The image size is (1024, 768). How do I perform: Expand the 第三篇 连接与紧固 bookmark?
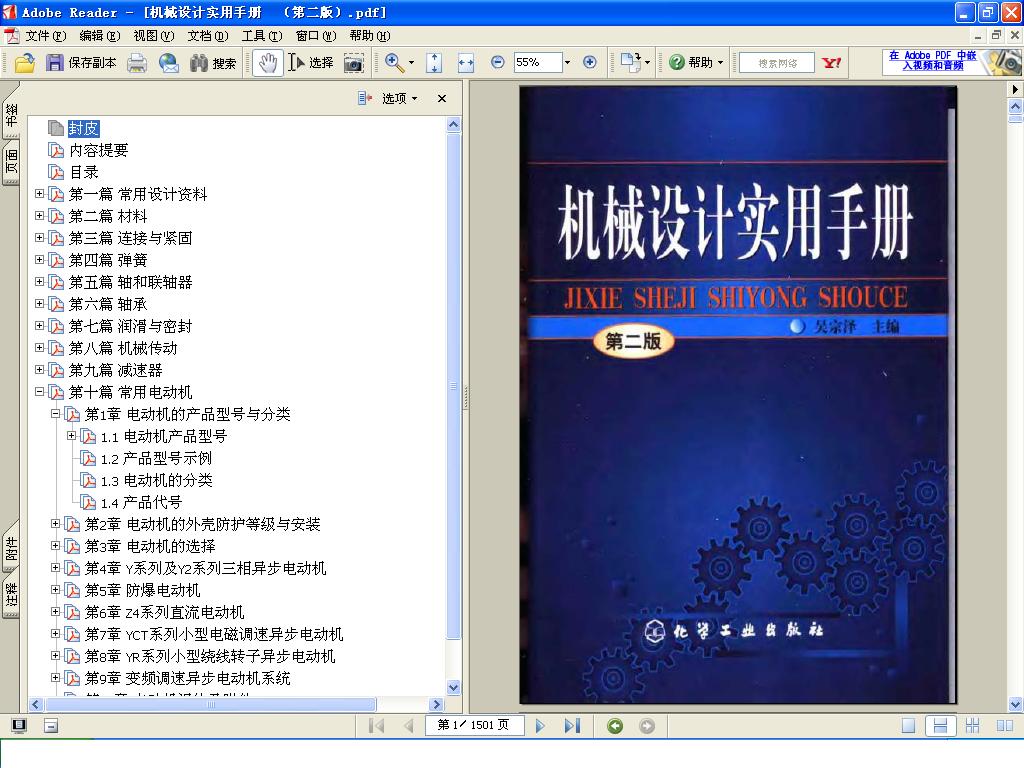39,238
